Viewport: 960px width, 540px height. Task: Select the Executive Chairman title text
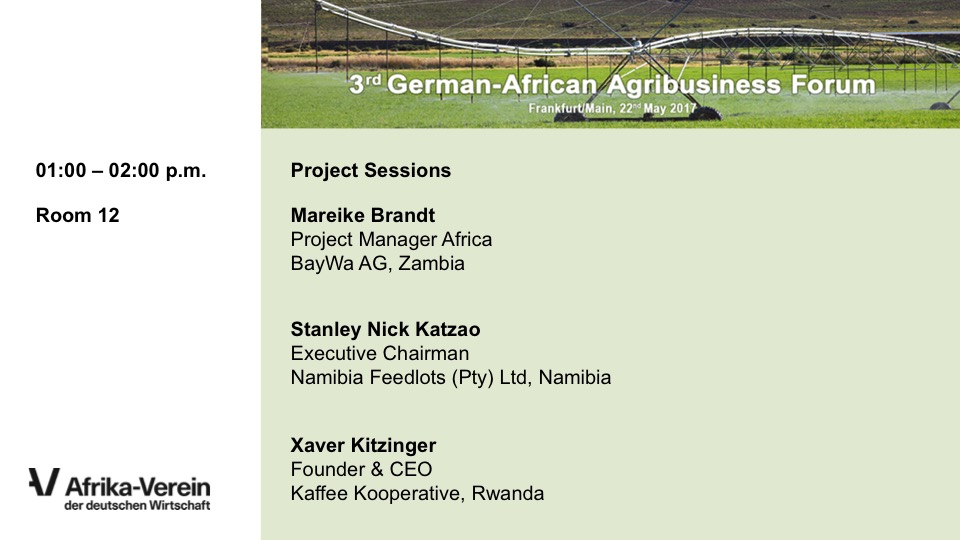379,353
